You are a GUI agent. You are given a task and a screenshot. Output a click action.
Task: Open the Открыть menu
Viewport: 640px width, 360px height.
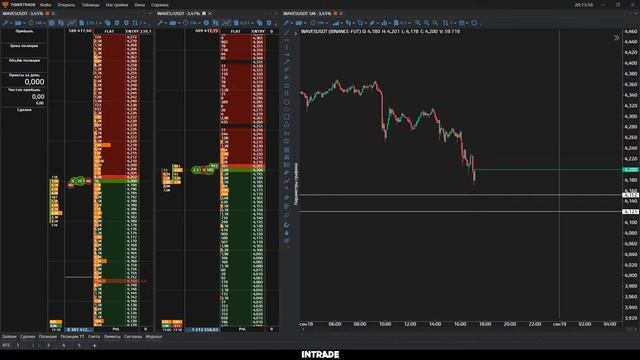point(66,5)
